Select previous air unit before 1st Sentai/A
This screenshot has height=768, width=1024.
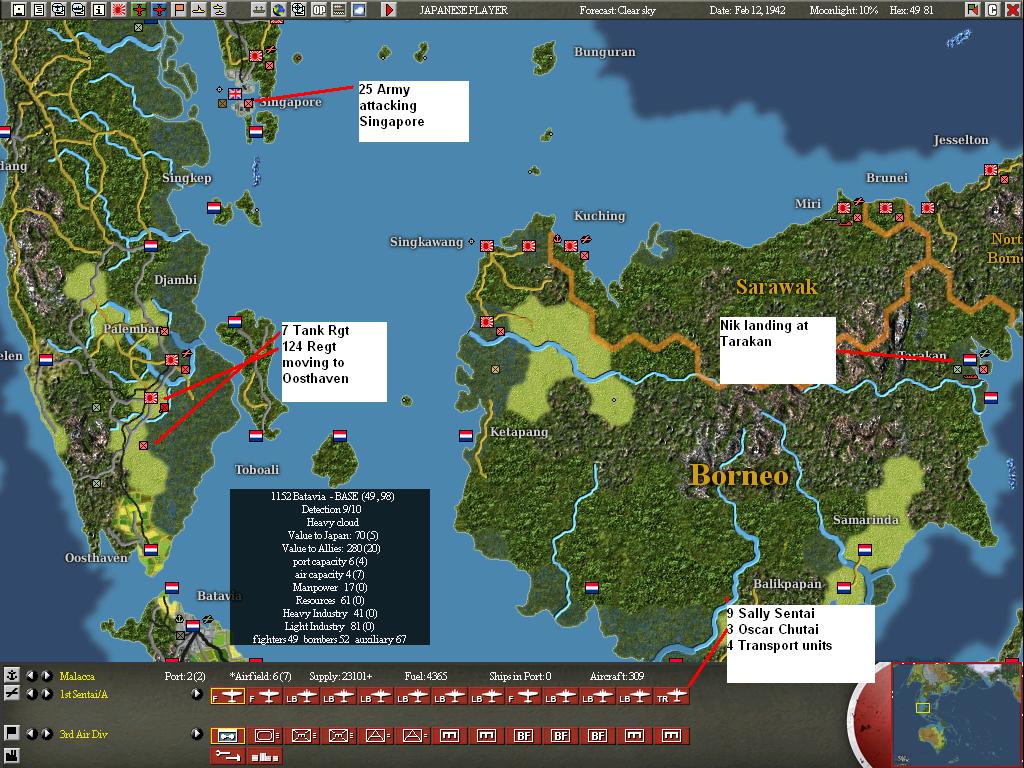31,694
